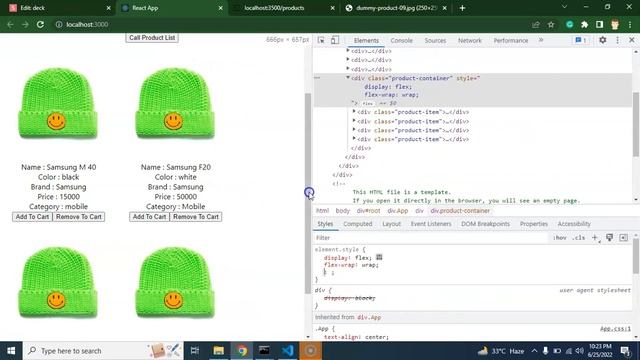Reload the localhost:3000 page

click(x=40, y=24)
